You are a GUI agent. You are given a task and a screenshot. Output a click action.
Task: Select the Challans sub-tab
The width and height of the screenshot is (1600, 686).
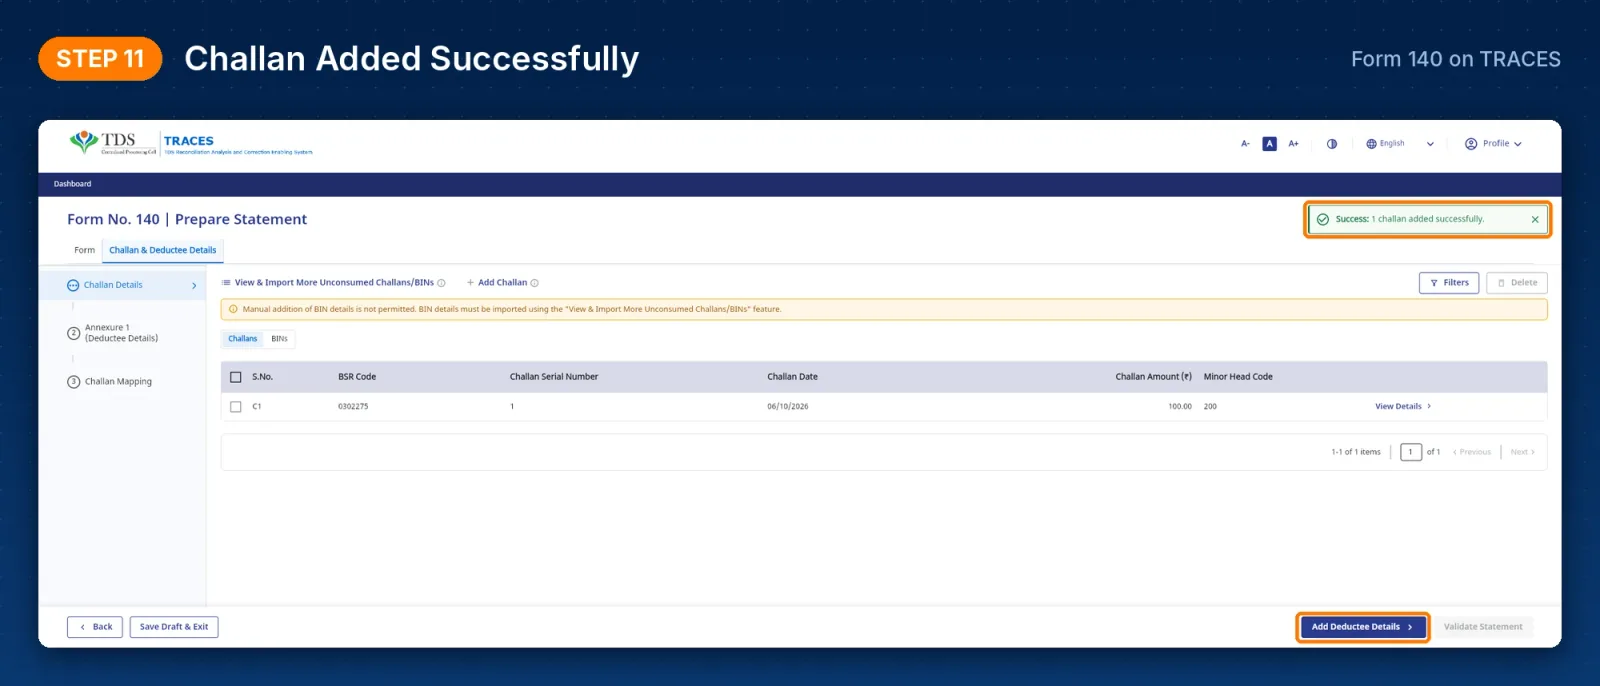point(242,339)
